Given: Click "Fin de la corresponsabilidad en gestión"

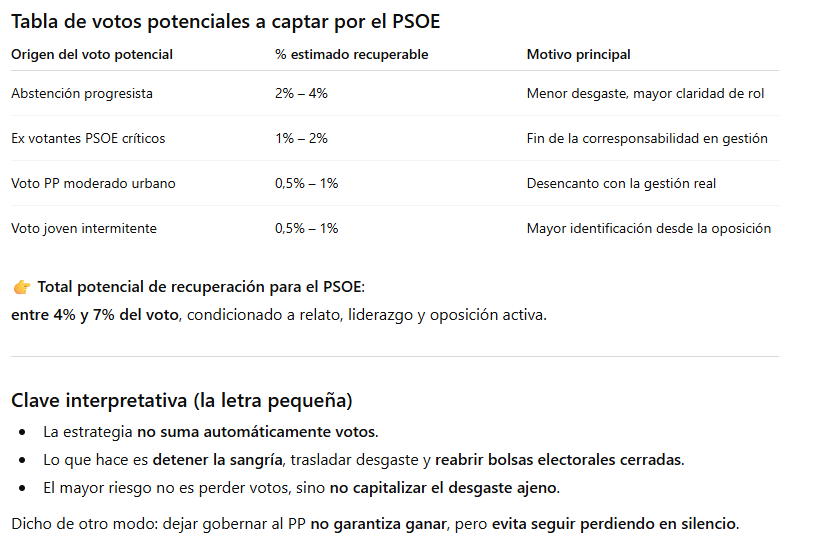Looking at the screenshot, I should pyautogui.click(x=647, y=138).
